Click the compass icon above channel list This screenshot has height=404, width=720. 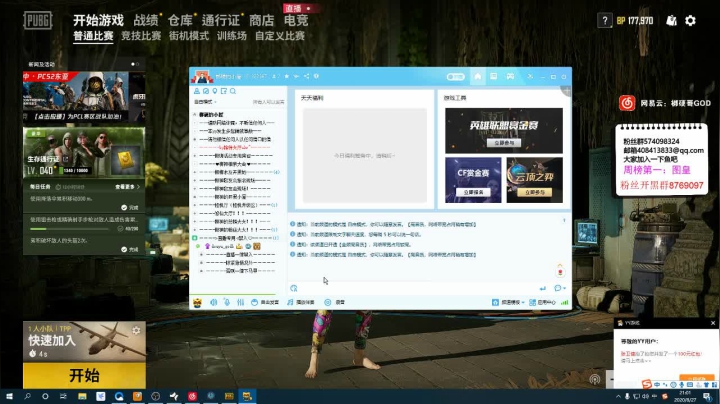tap(206, 91)
